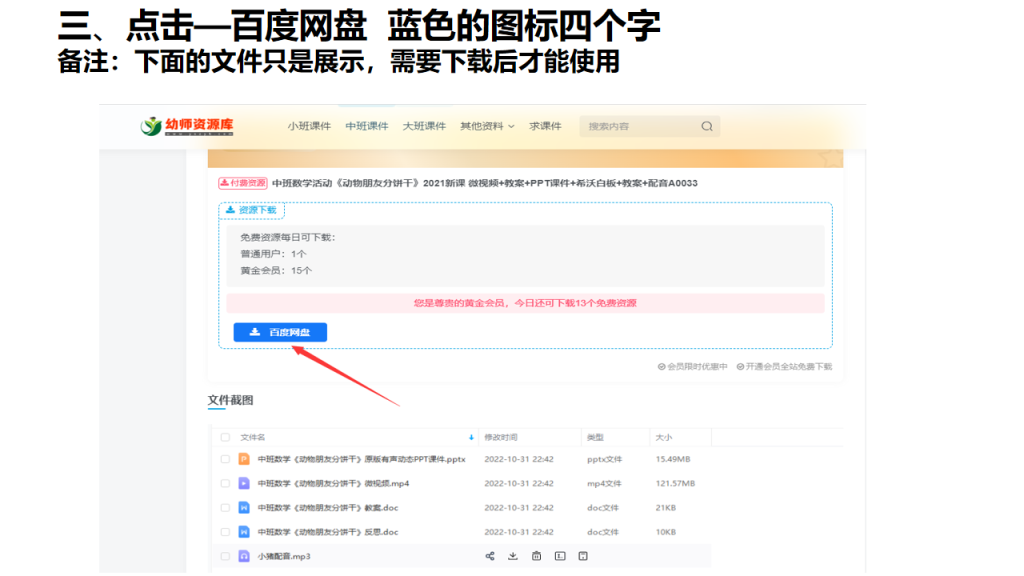Tick the select-all checkbox beside 文件名
Viewport: 1024px width, 576px height.
225,437
